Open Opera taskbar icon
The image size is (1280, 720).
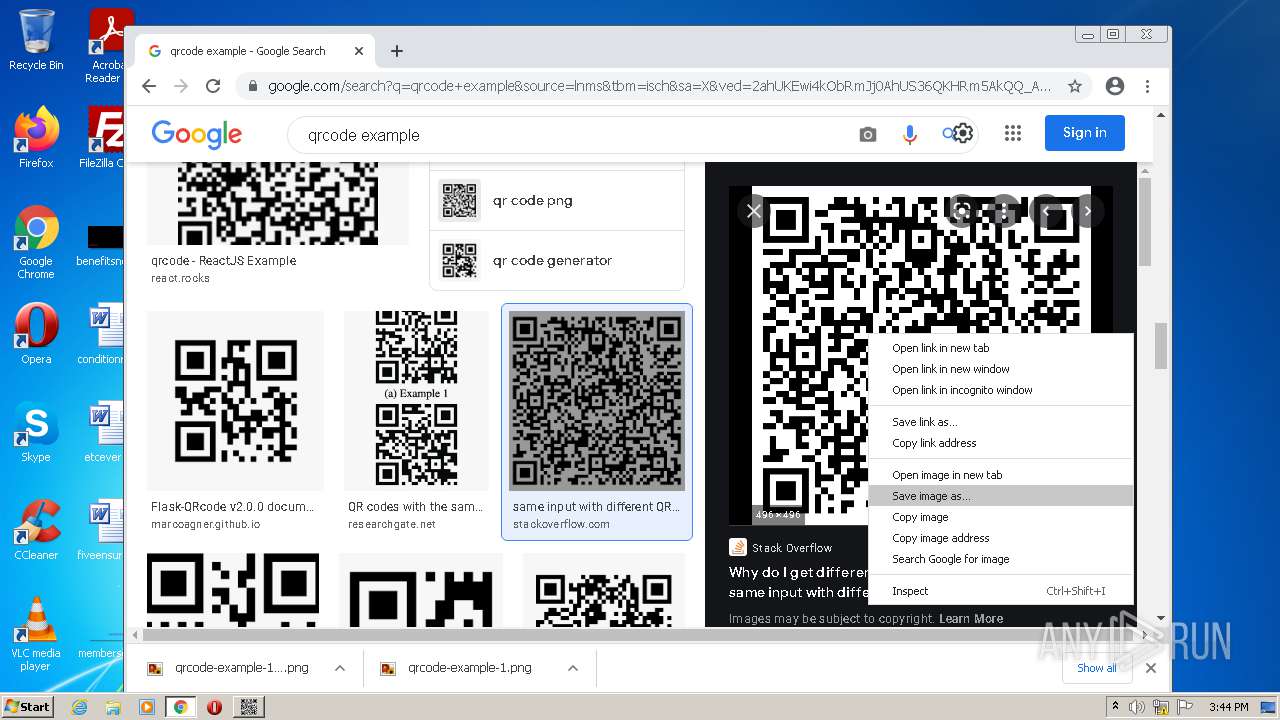[x=214, y=707]
